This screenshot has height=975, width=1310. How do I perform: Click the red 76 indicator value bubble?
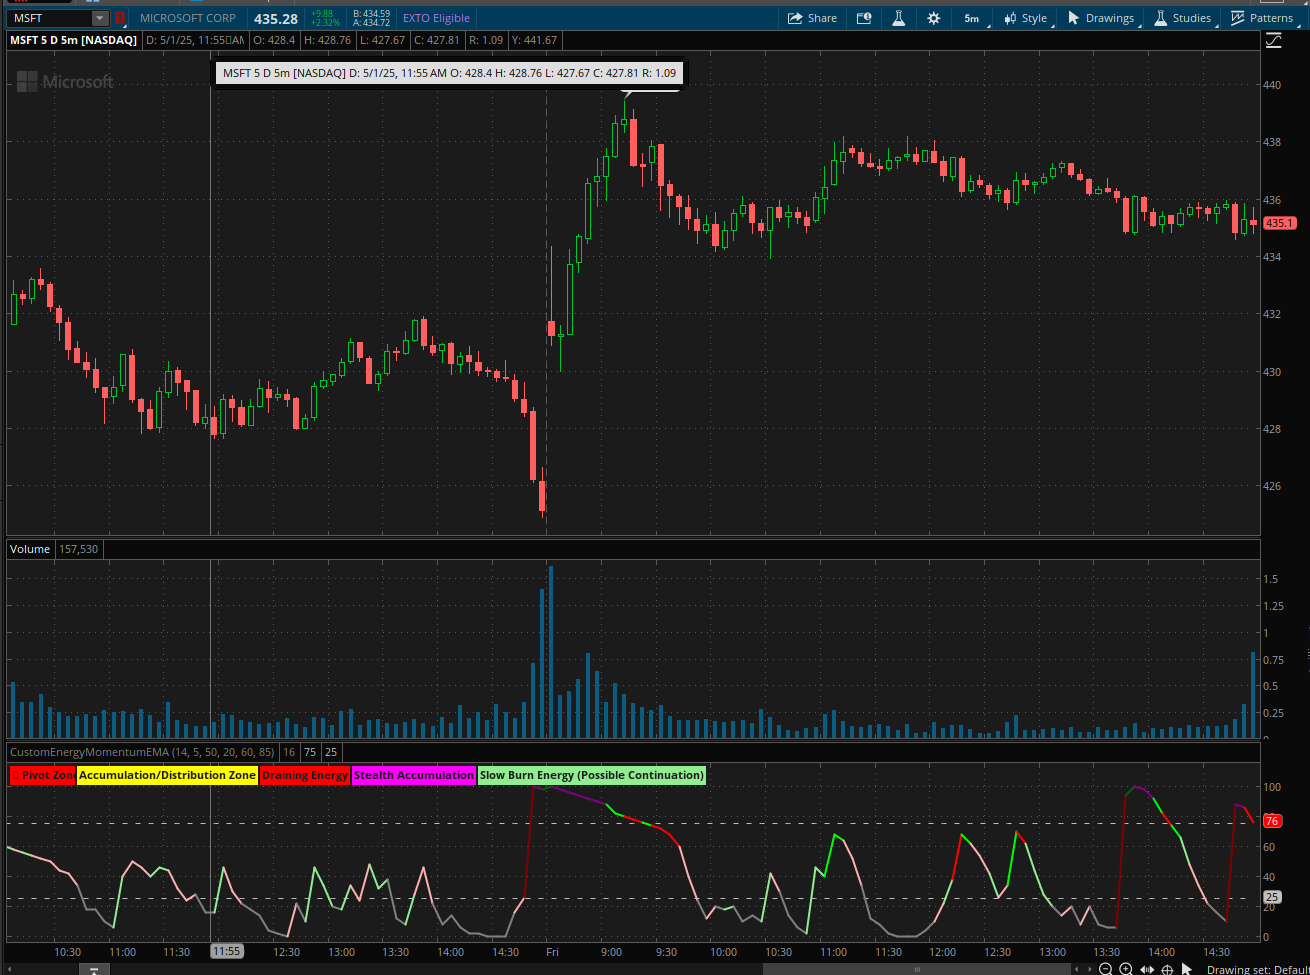pyautogui.click(x=1272, y=821)
